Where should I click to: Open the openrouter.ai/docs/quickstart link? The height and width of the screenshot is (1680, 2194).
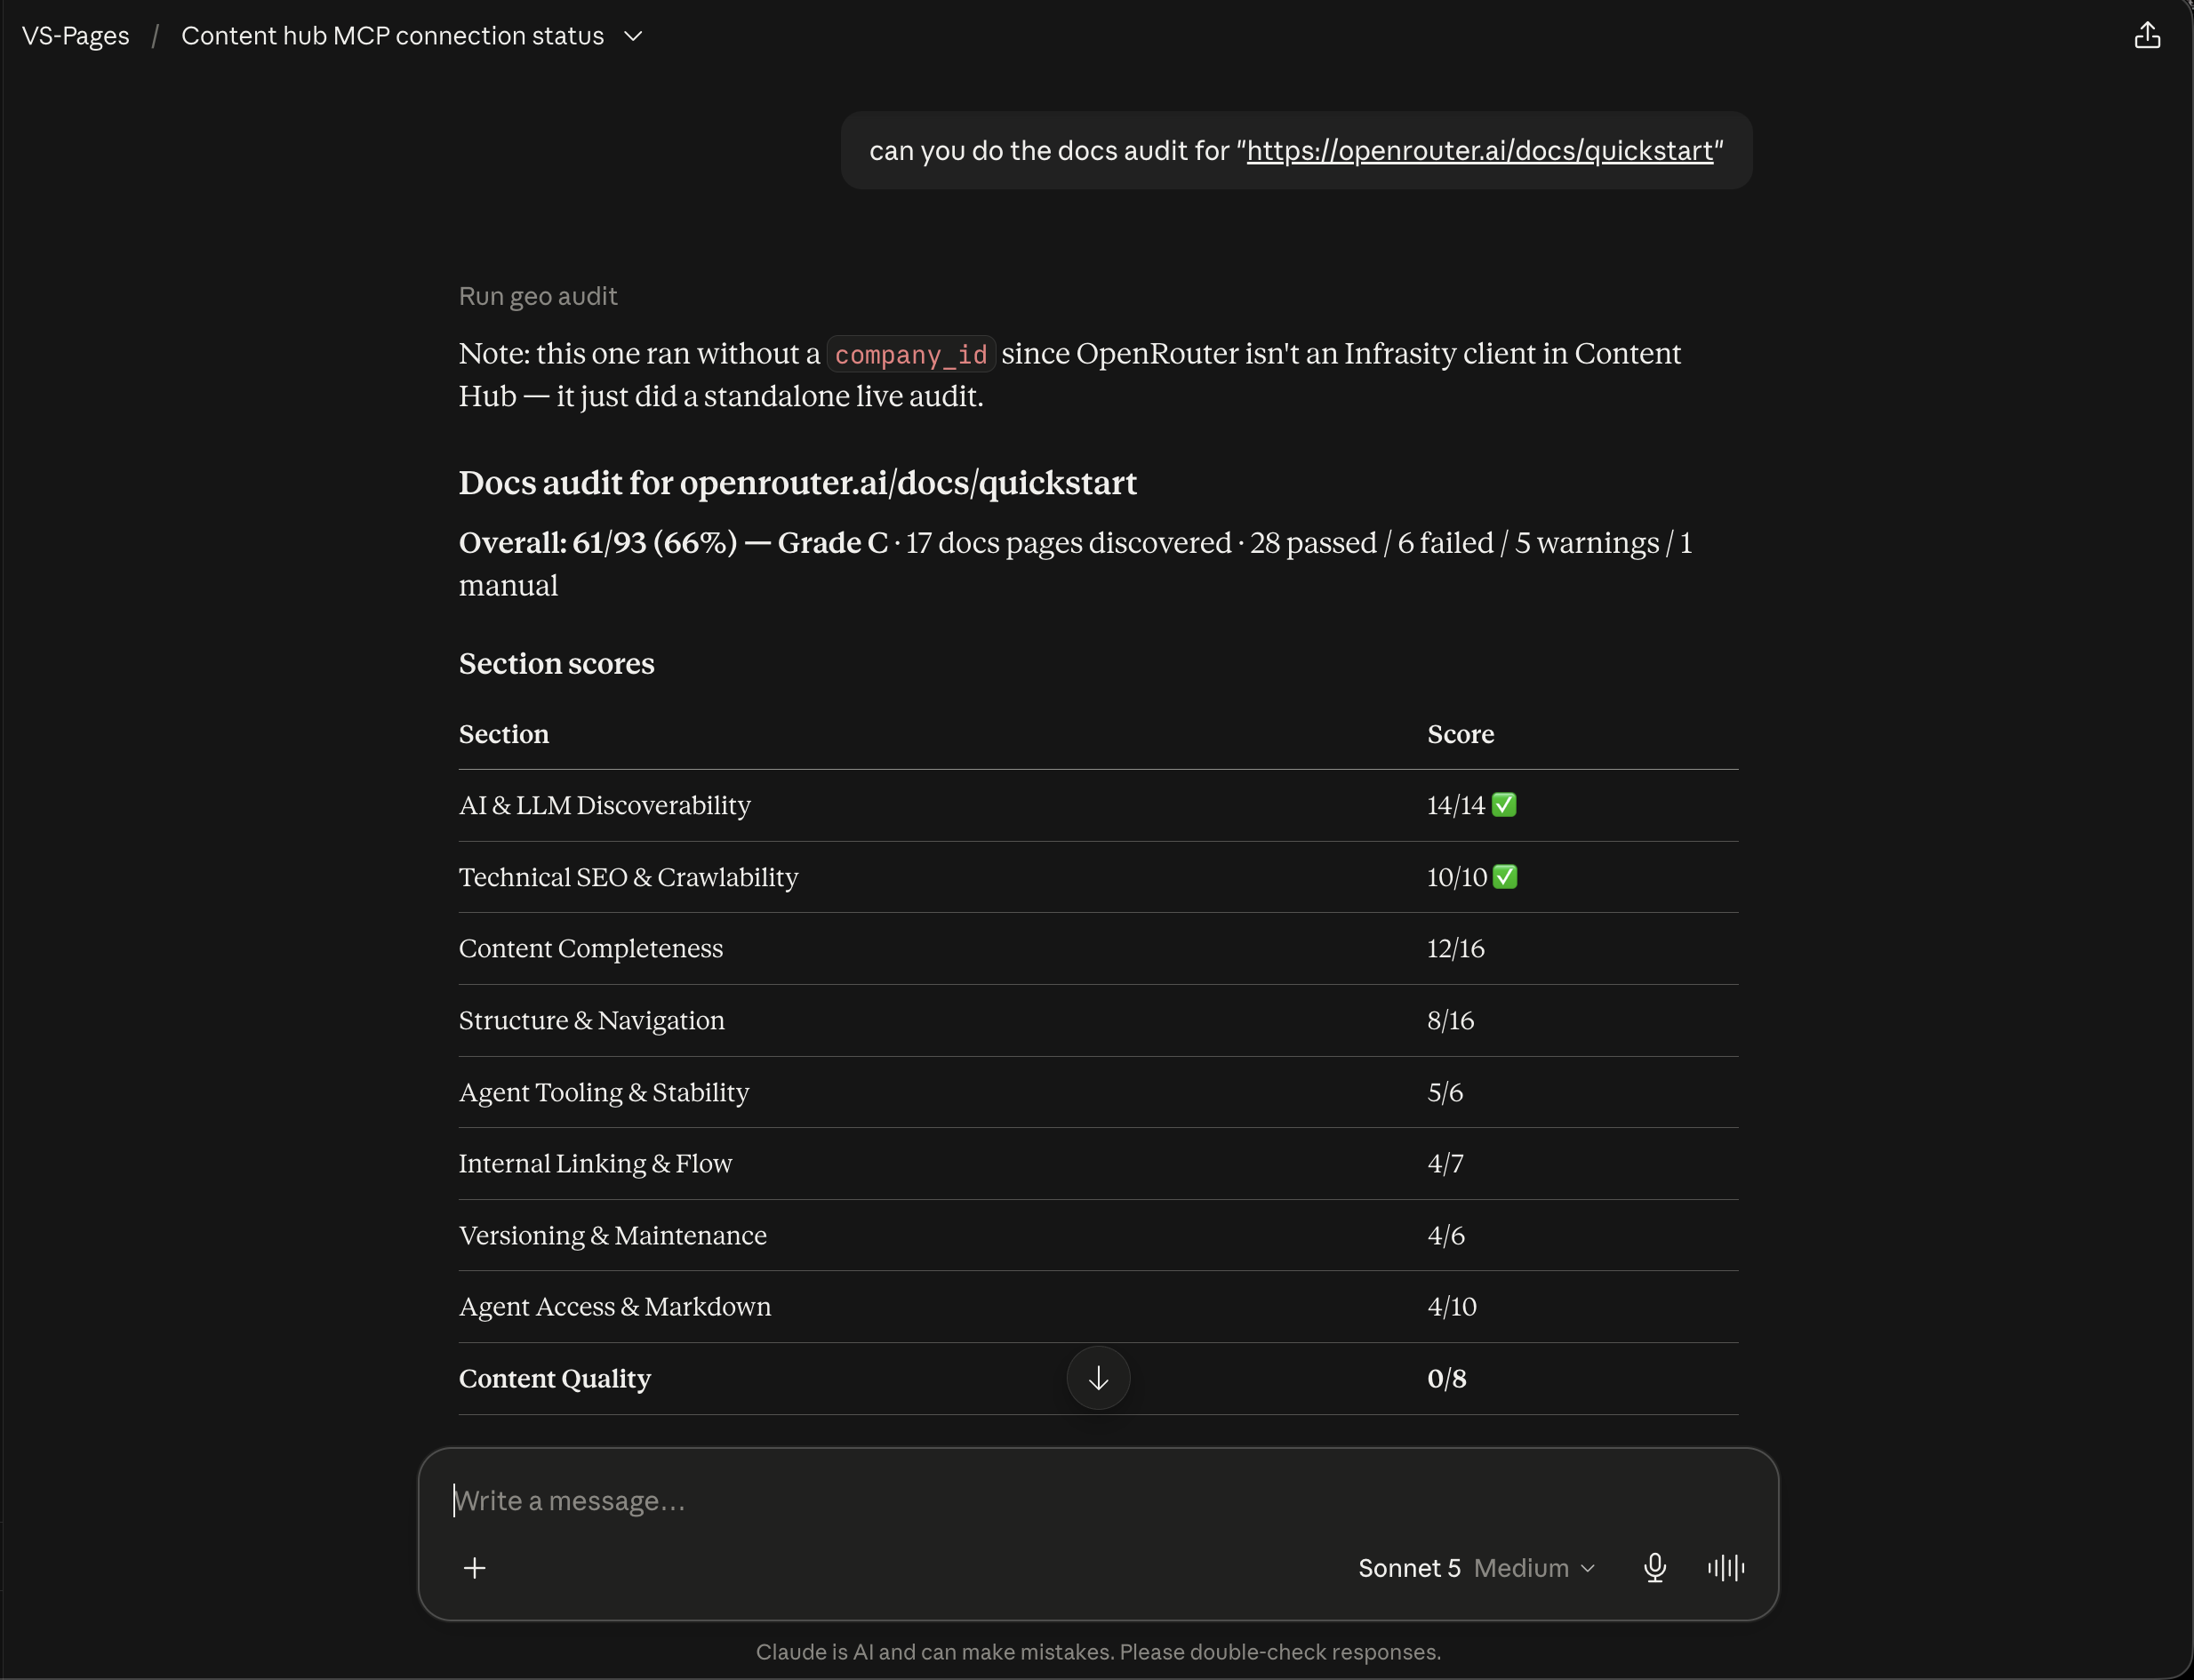click(x=1480, y=151)
